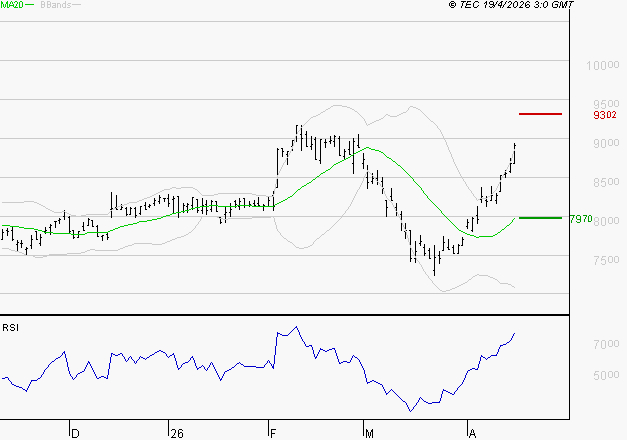The width and height of the screenshot is (627, 440).
Task: Click the green 7970 support value
Action: click(x=581, y=219)
